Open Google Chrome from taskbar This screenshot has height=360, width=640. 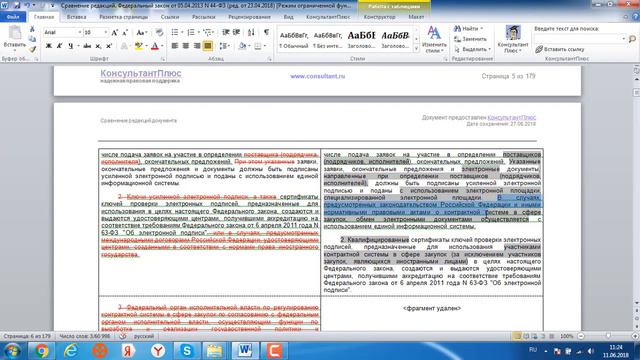tap(41, 350)
